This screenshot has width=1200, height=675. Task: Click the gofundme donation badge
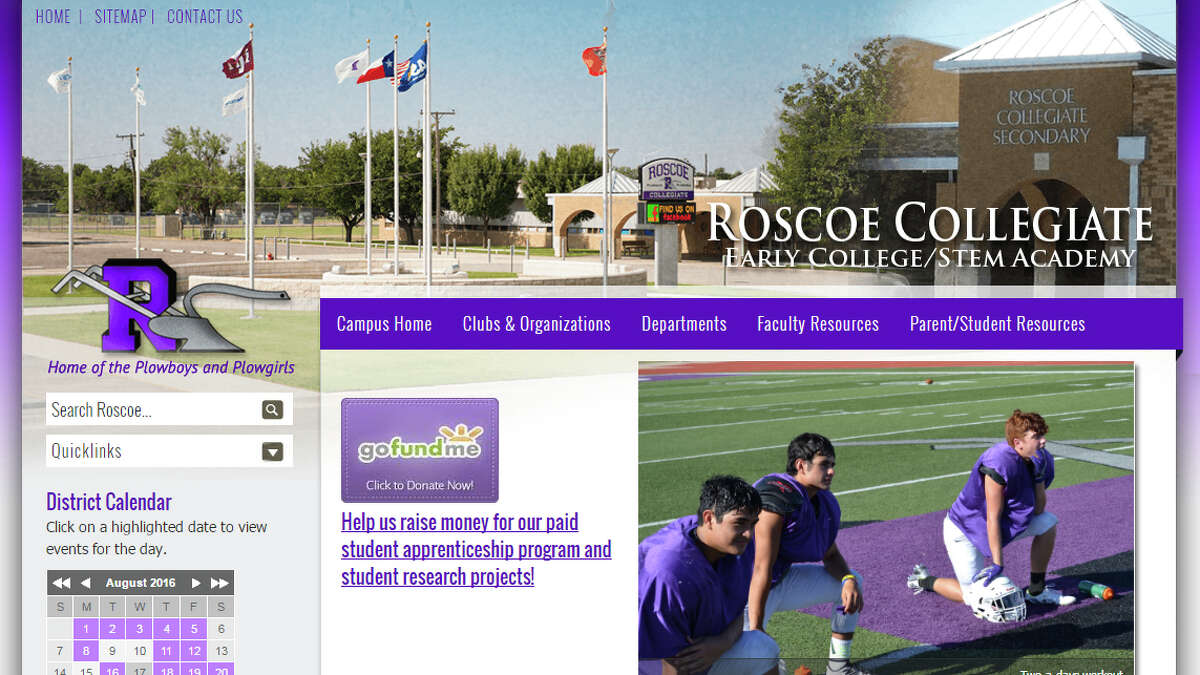point(419,450)
